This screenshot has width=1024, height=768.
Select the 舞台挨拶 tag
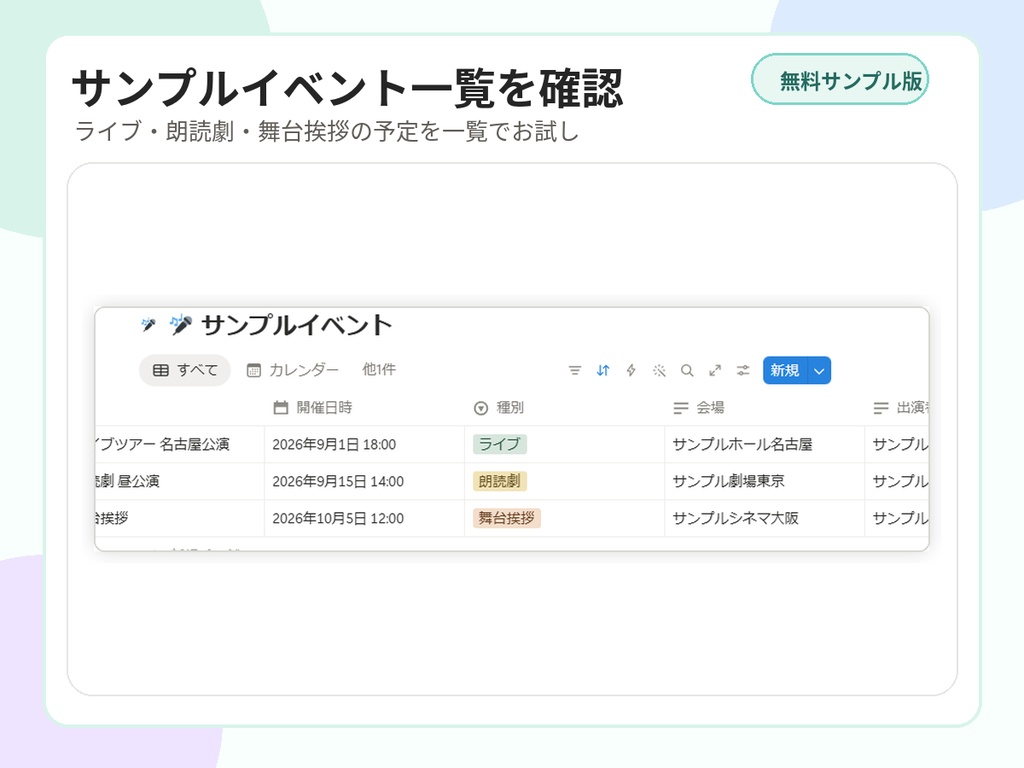coord(507,518)
